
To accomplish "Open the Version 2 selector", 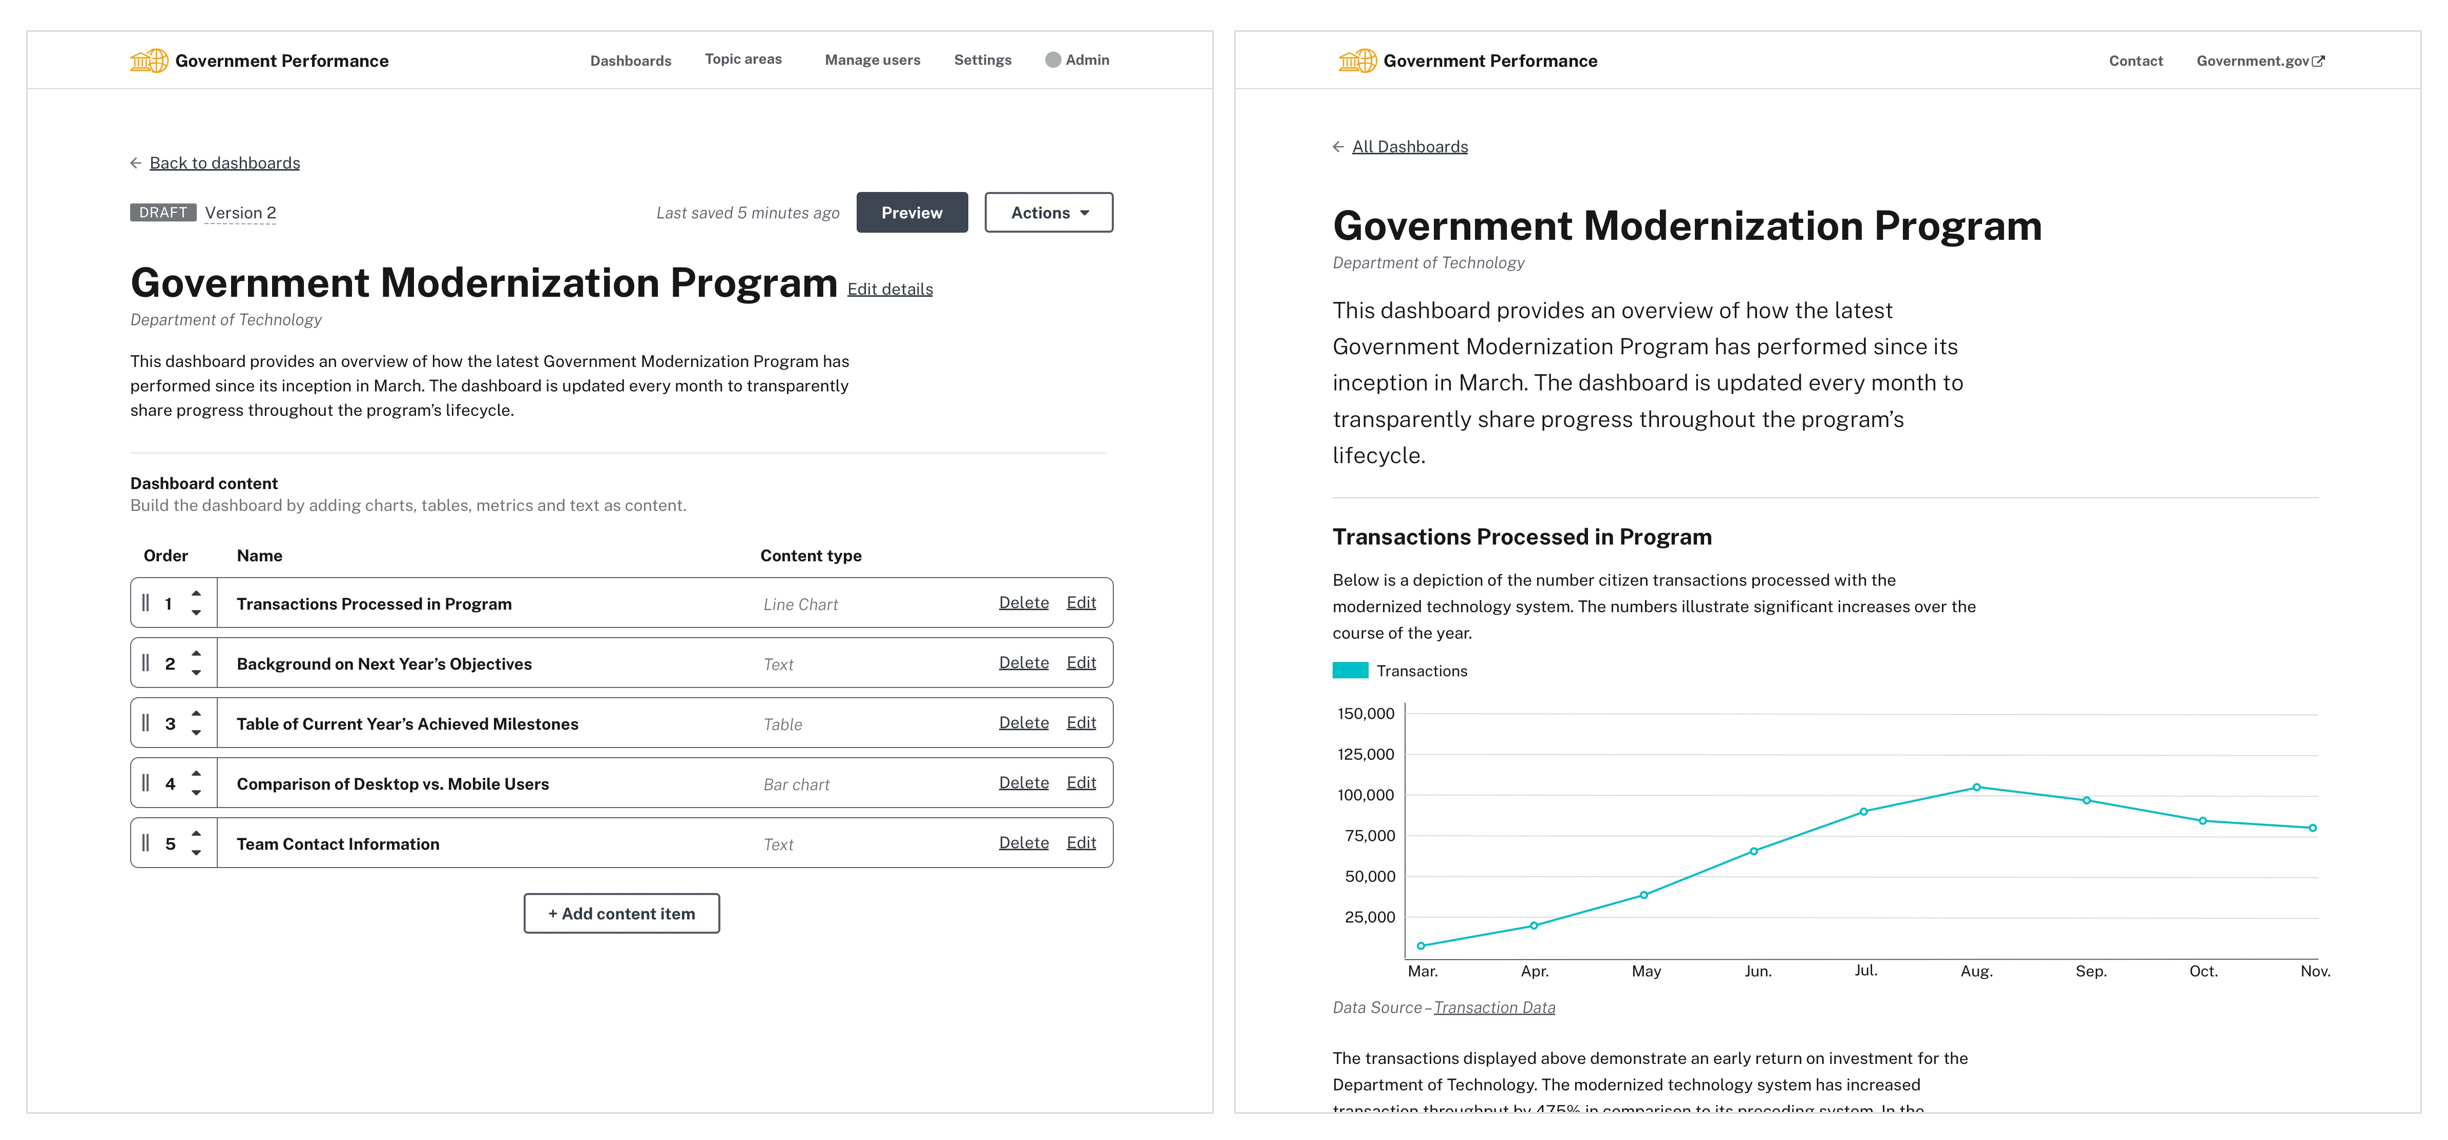I will (x=240, y=213).
